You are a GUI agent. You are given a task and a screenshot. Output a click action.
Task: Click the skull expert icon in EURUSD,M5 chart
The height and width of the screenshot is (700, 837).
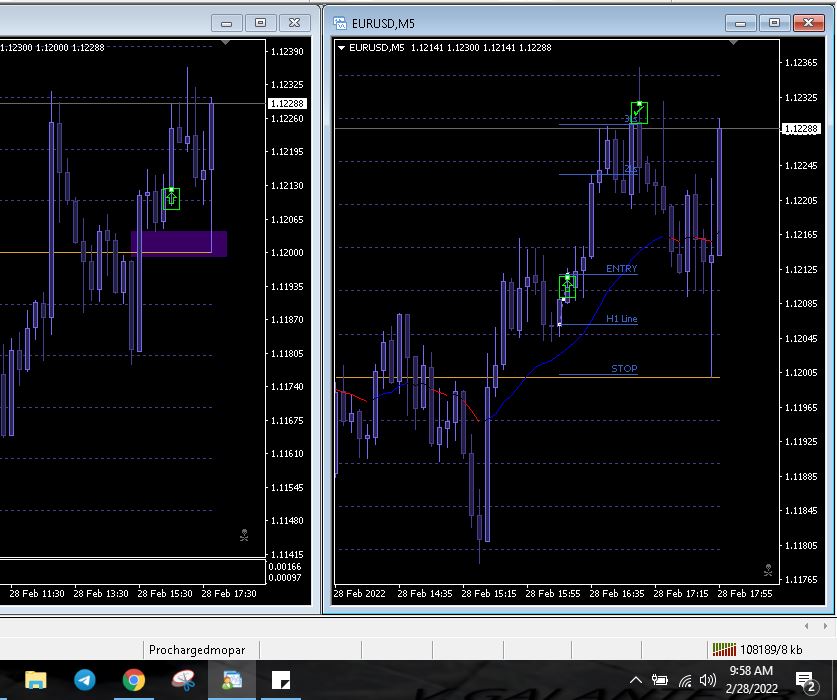768,570
